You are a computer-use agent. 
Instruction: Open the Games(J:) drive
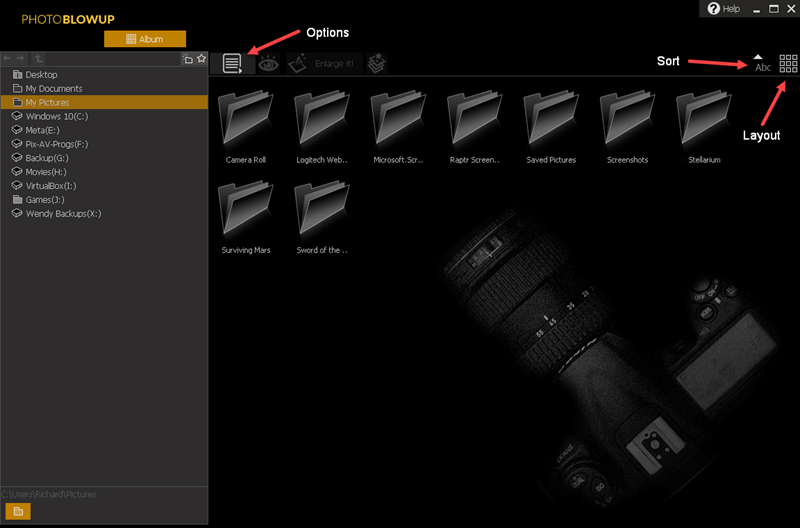104,199
